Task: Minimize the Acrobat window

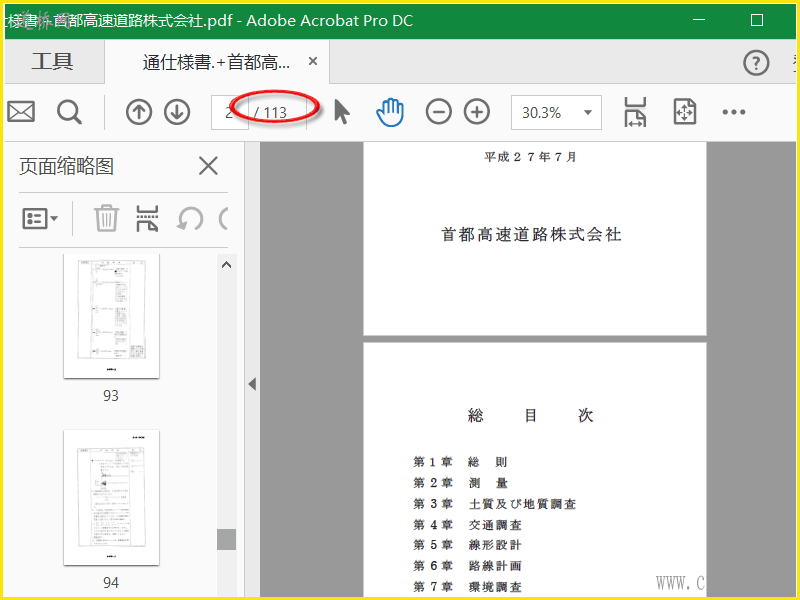Action: [x=699, y=20]
